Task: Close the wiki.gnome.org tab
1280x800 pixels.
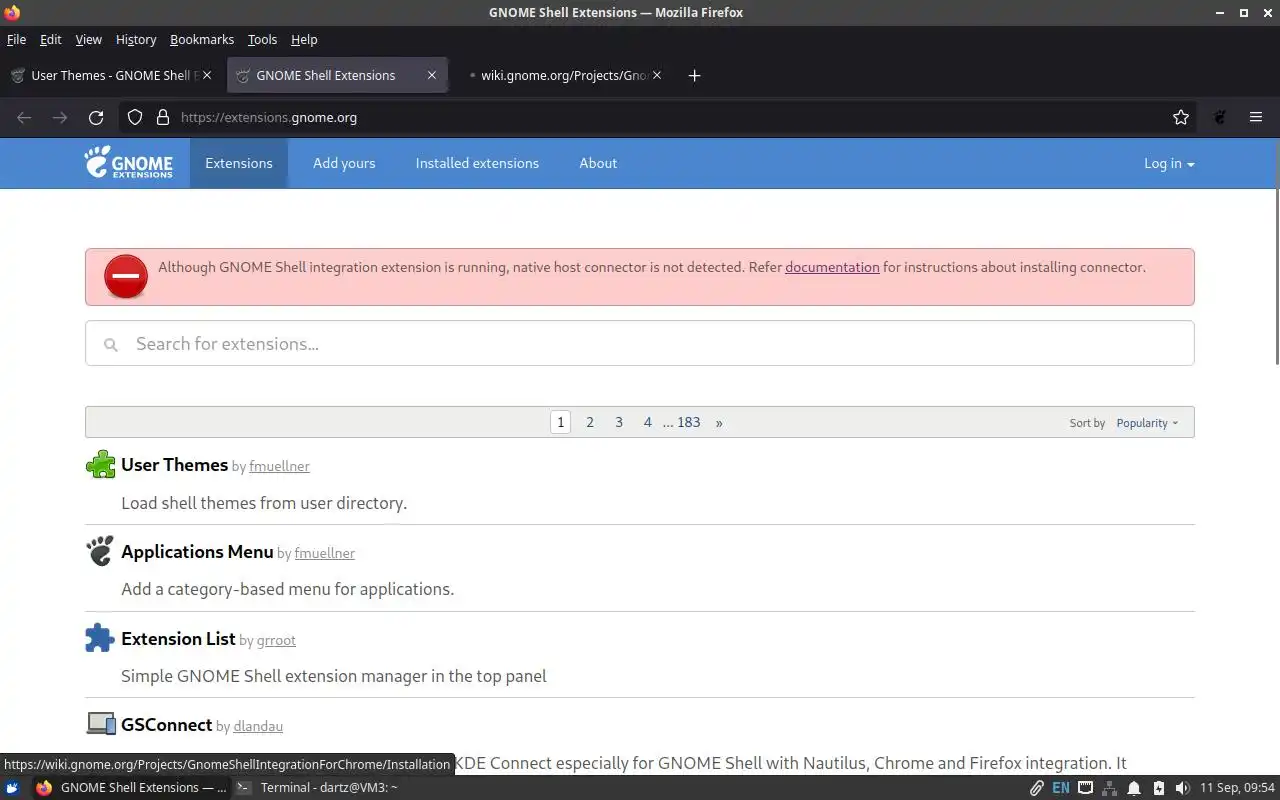Action: [657, 75]
